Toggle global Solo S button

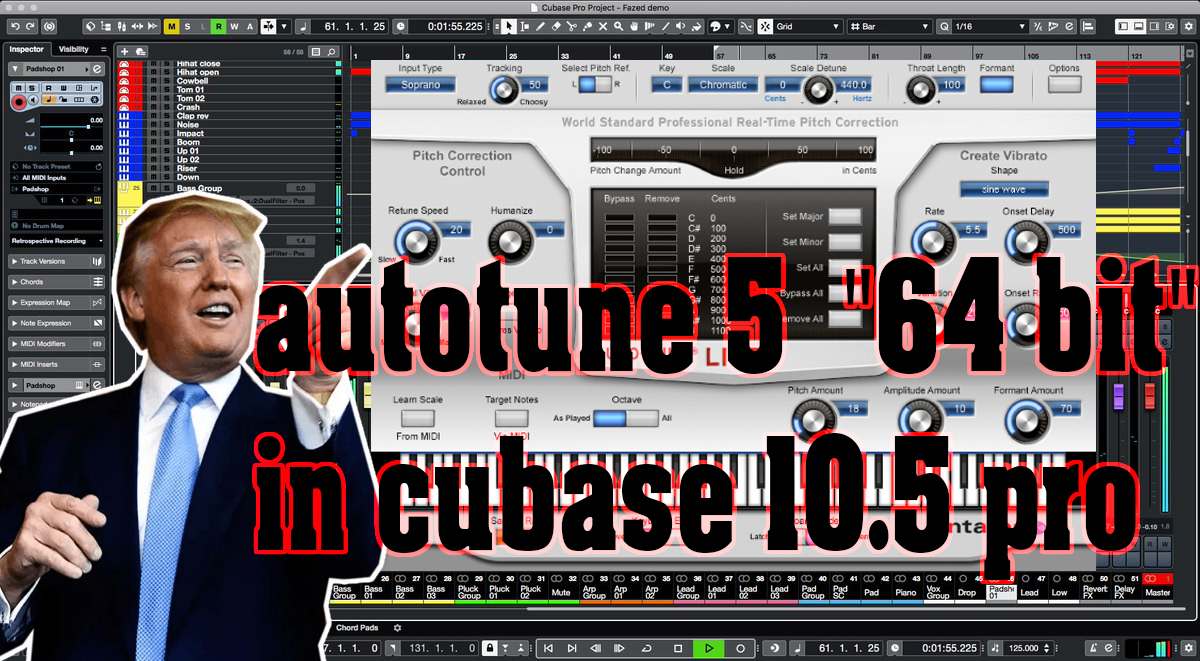[x=187, y=26]
